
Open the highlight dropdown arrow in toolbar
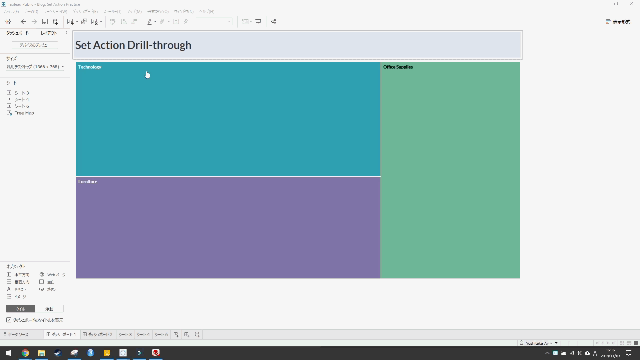156,22
